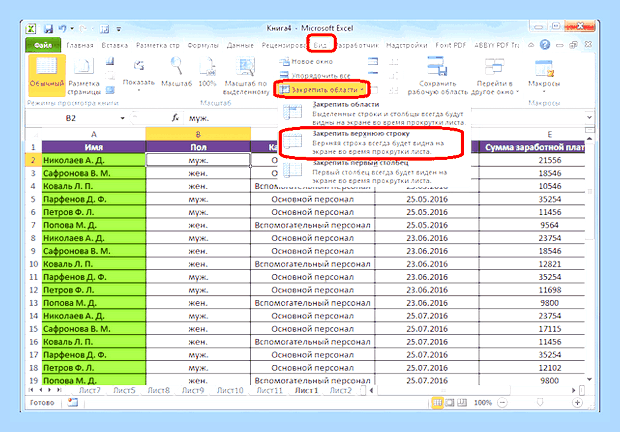The height and width of the screenshot is (432, 620).
Task: Click cell Парфенов Д. Ф. in row 17
Action: pos(94,355)
